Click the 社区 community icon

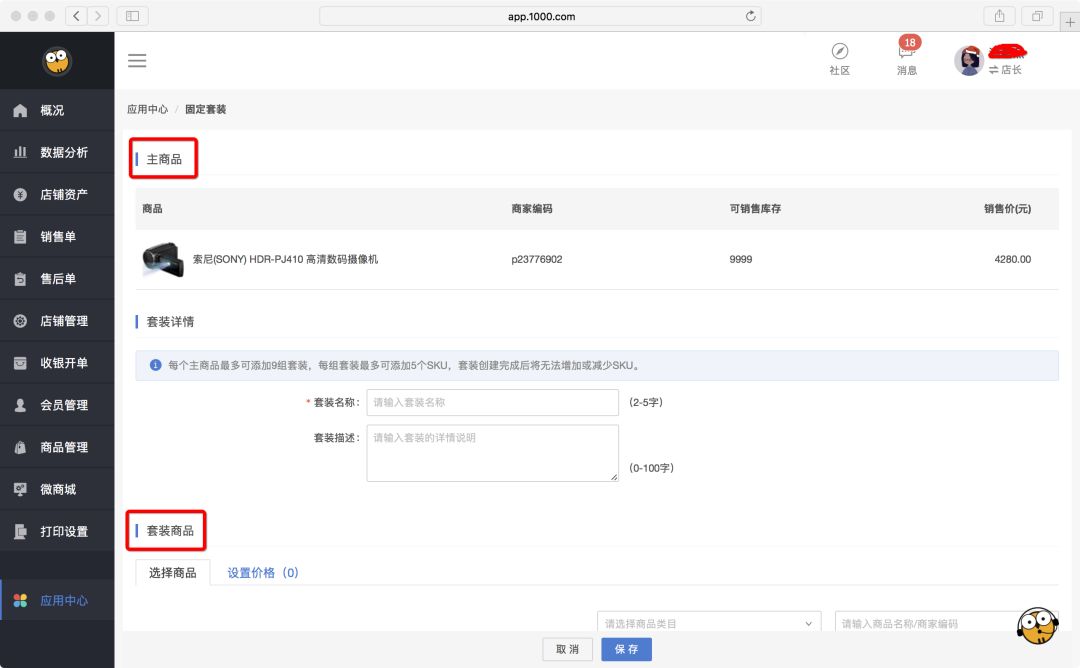click(x=840, y=58)
